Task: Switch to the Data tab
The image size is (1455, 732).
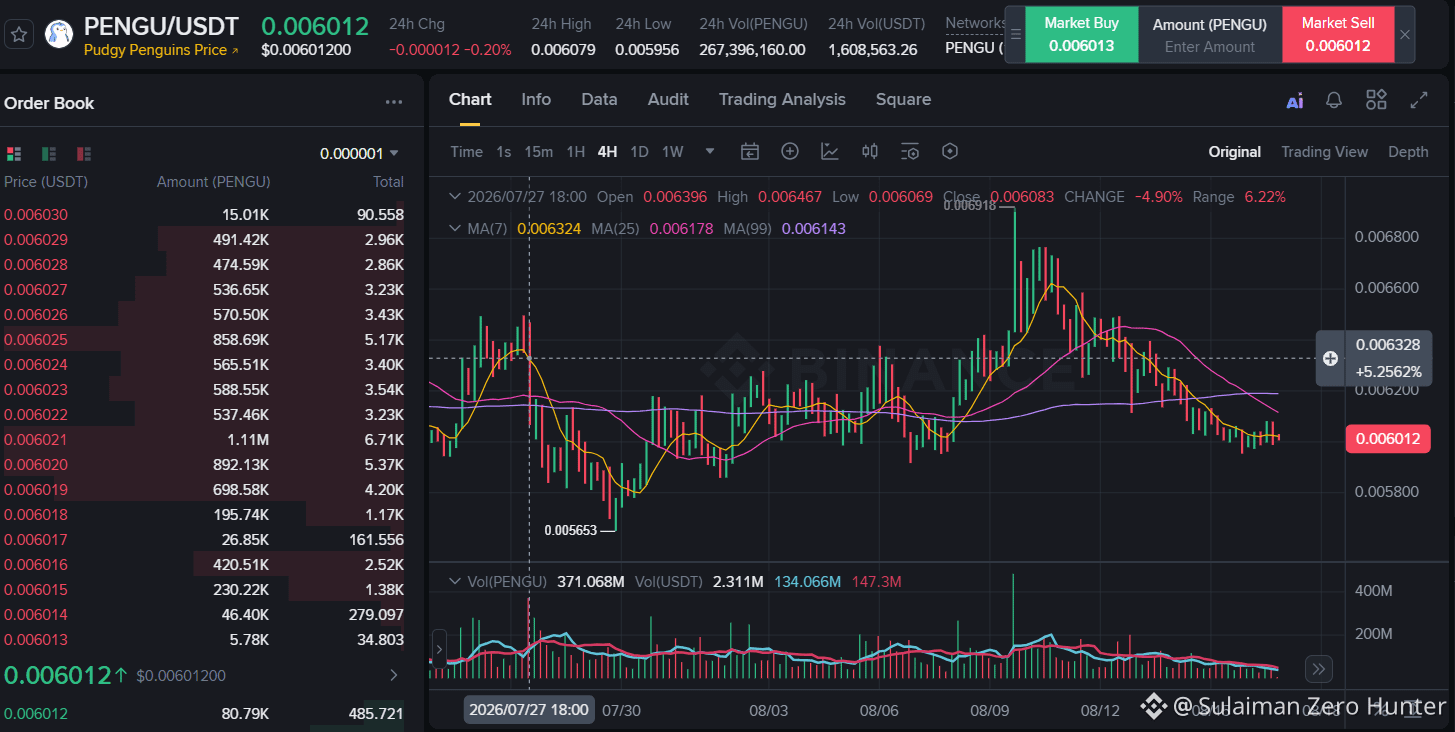Action: (x=599, y=100)
